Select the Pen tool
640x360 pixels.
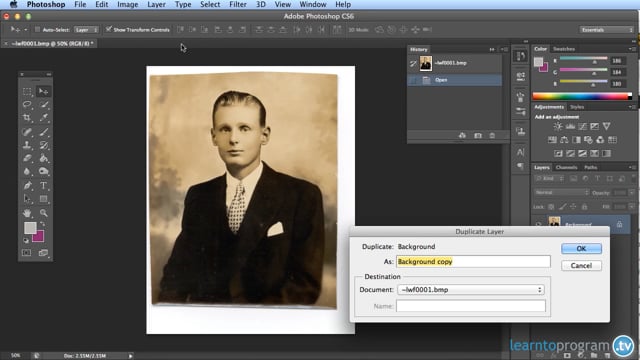point(27,186)
